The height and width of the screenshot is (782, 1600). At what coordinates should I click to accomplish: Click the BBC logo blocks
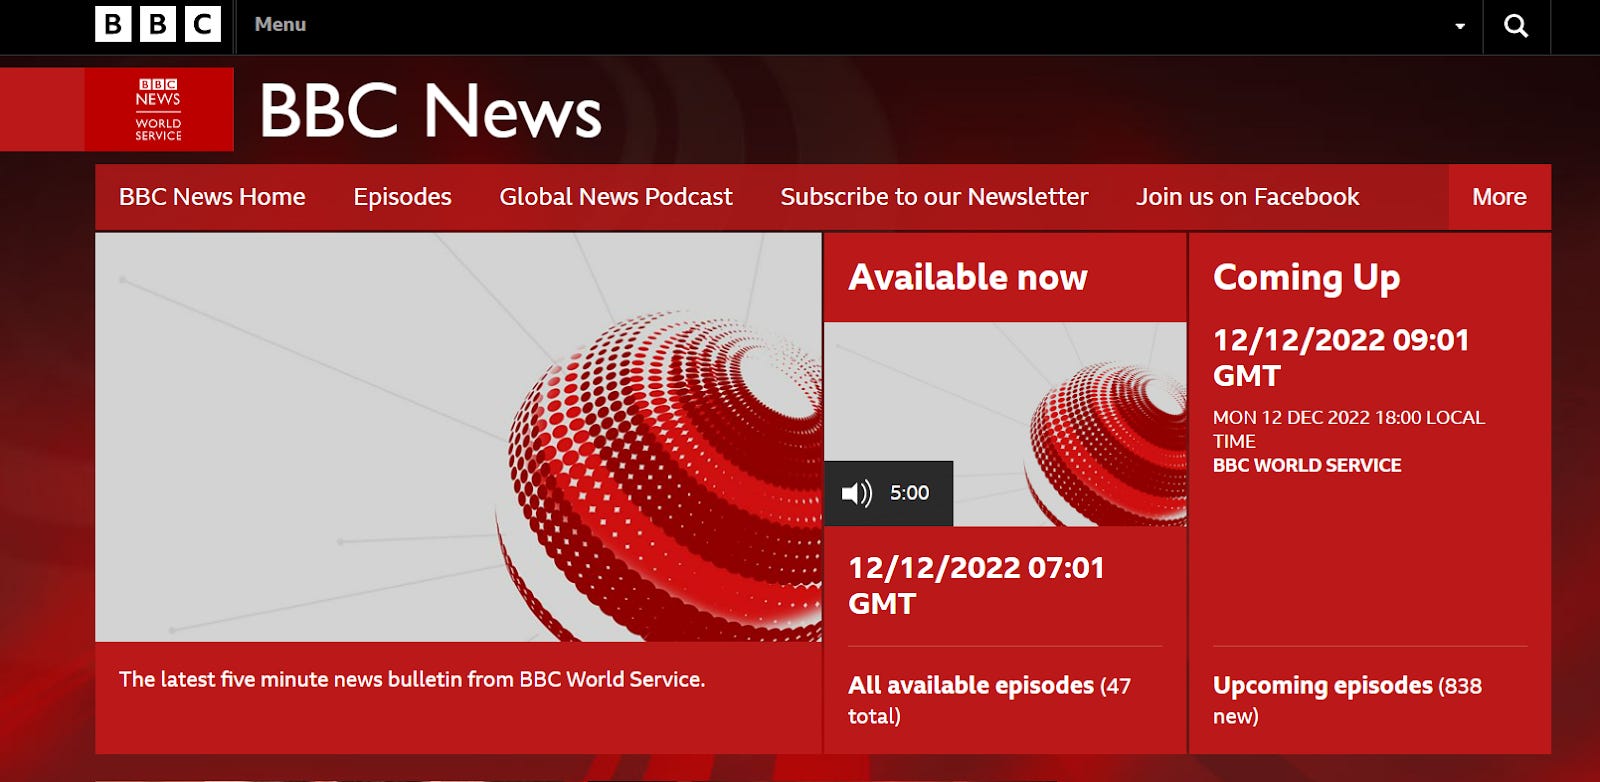157,24
